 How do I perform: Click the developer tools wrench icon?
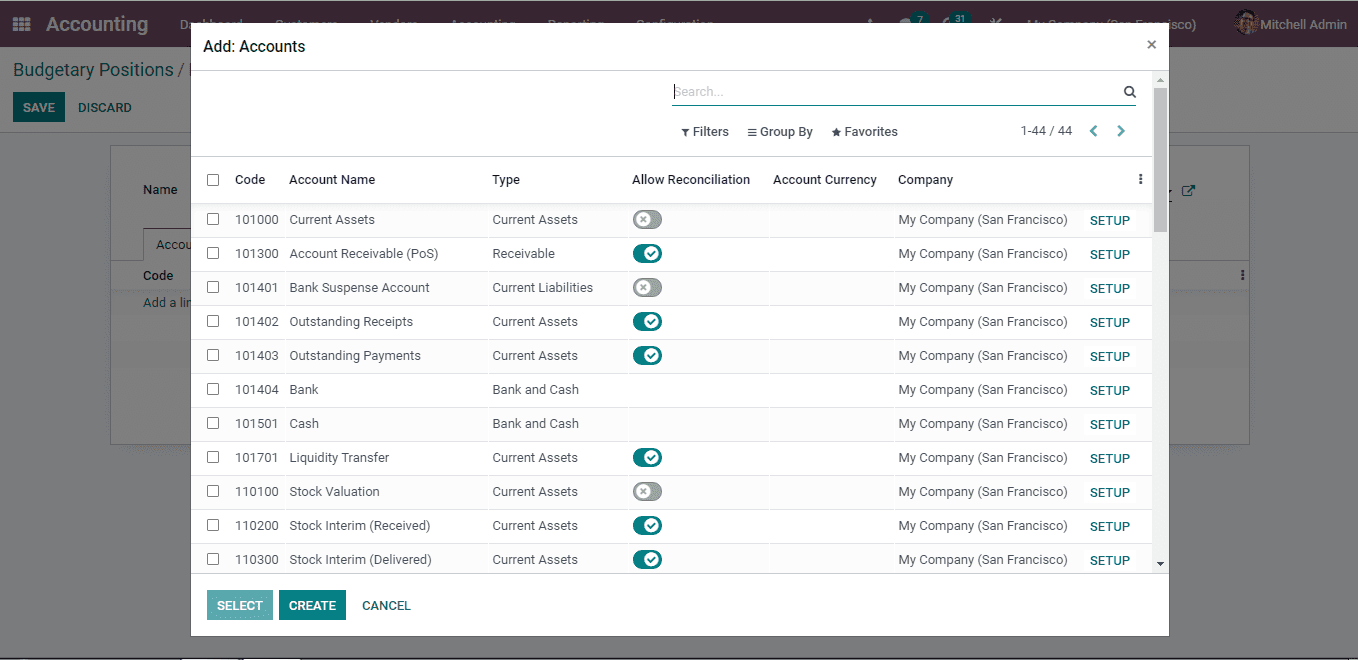[x=995, y=24]
